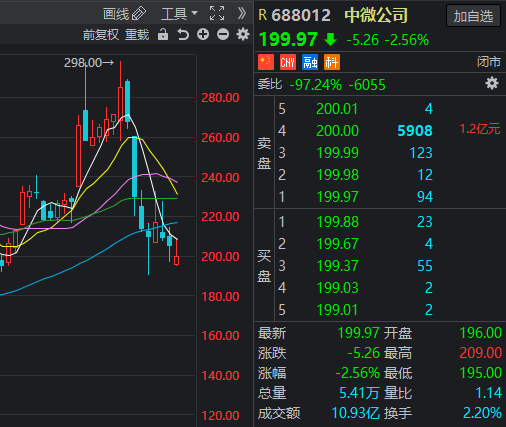
Task: Add stock to watchlist with 加自选
Action: [473, 16]
